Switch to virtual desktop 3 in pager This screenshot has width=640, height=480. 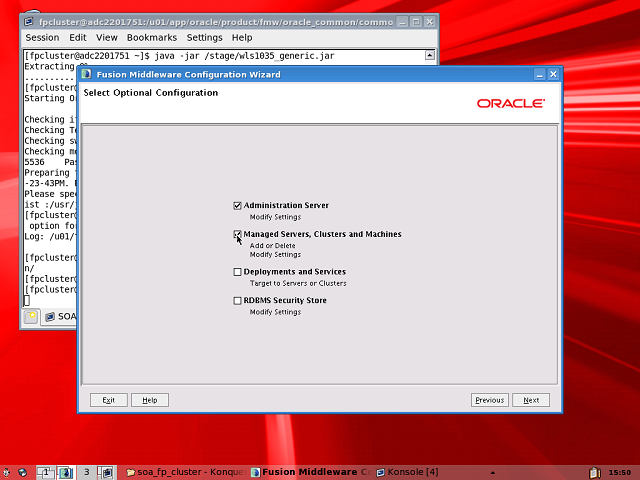tap(86, 472)
